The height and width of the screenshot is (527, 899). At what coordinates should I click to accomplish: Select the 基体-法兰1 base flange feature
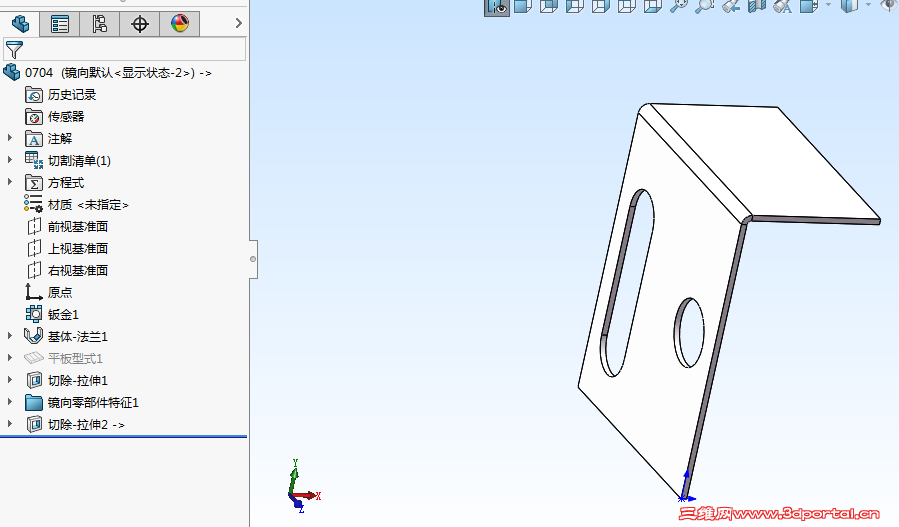click(77, 337)
